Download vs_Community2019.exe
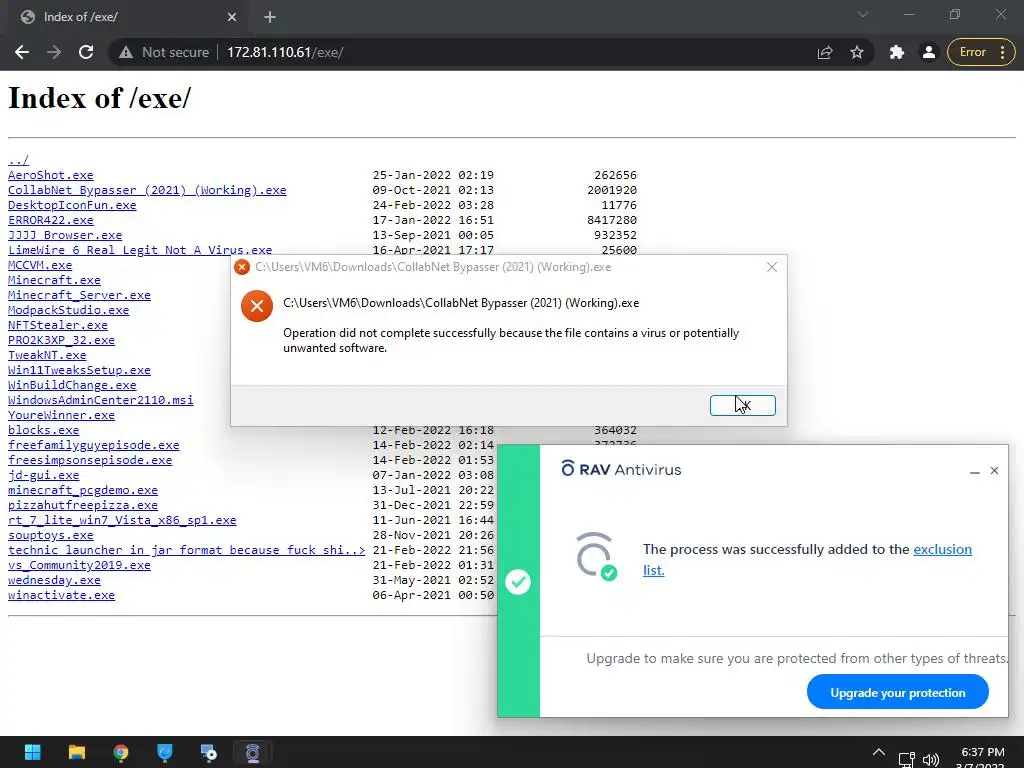The height and width of the screenshot is (768, 1024). tap(80, 565)
